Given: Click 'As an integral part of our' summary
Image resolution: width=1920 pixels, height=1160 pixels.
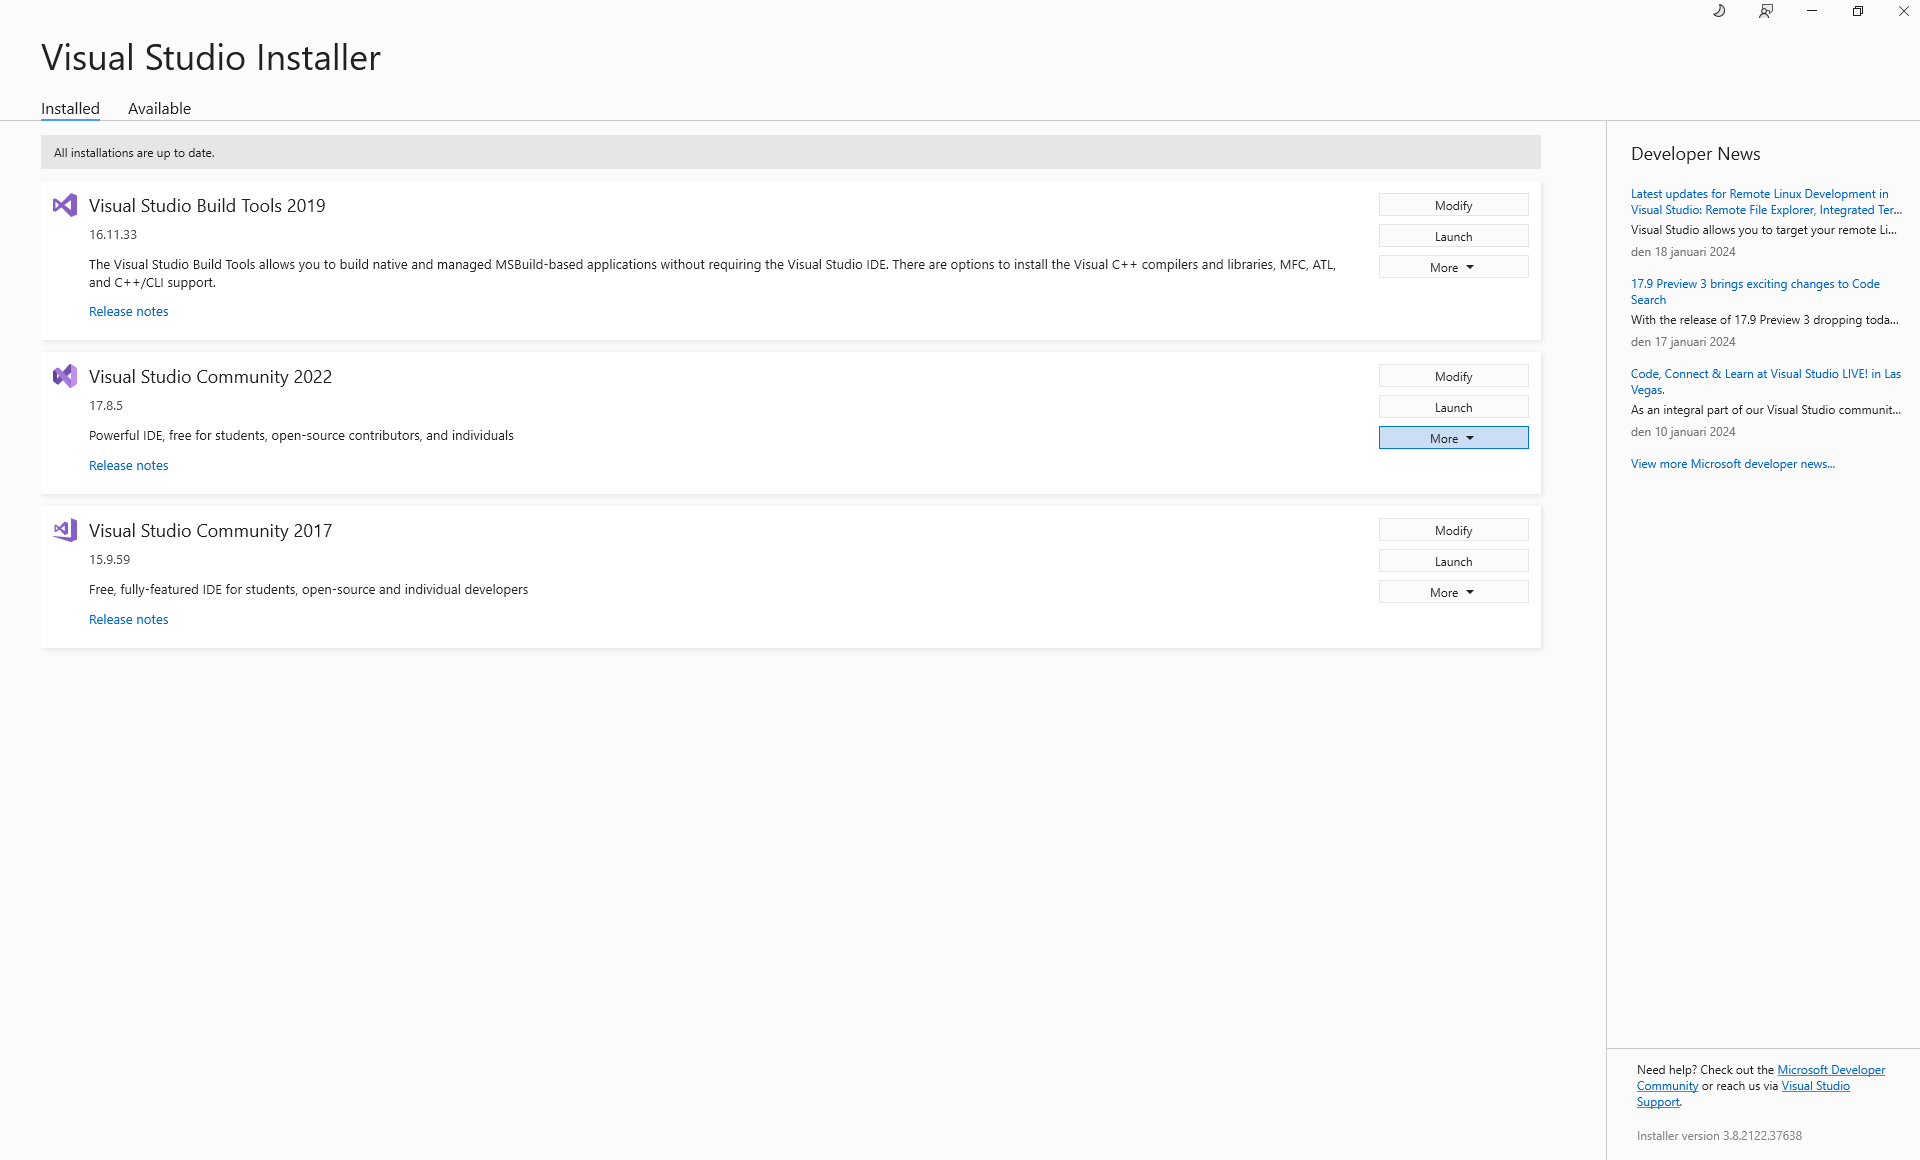Looking at the screenshot, I should click(1765, 410).
